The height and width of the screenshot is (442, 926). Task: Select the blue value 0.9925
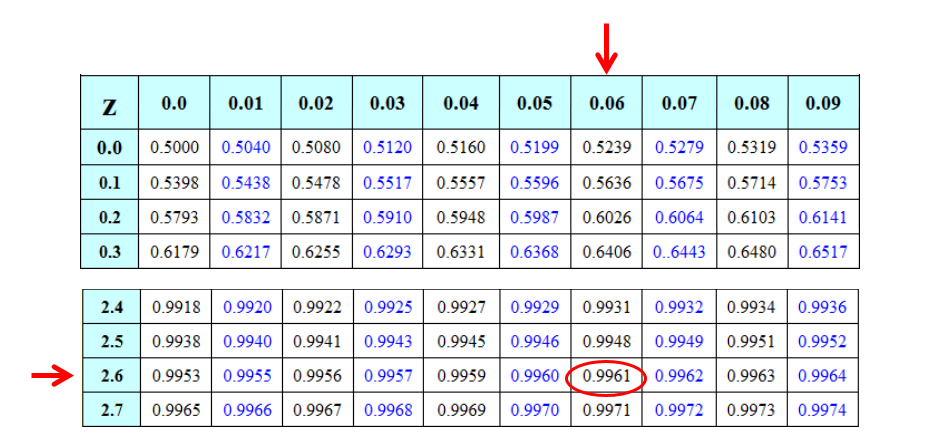(389, 307)
